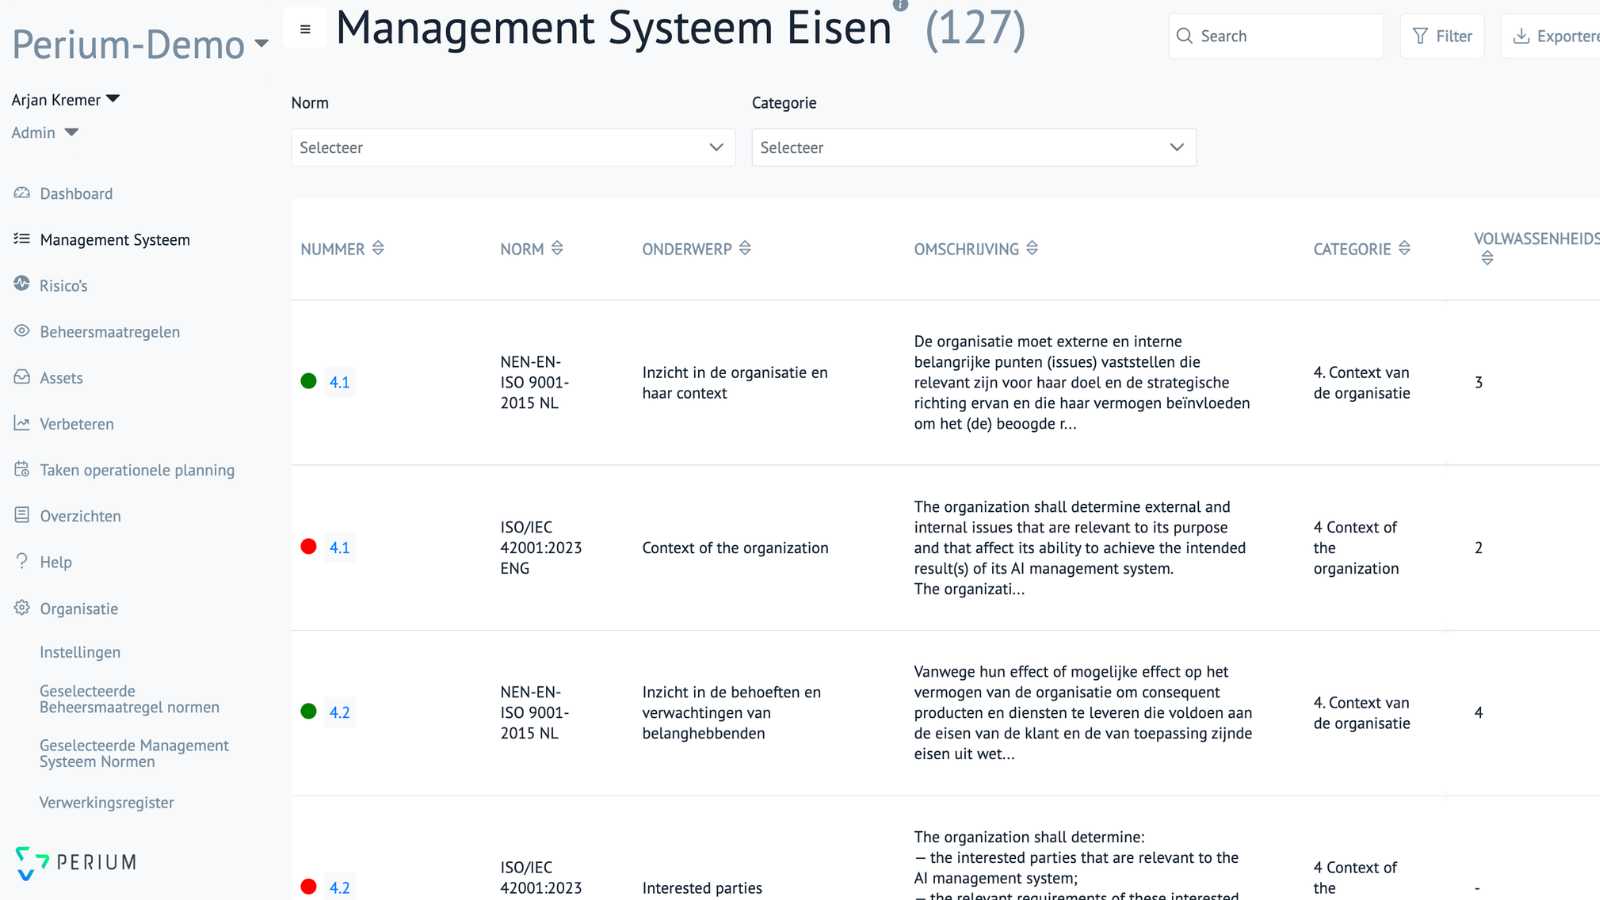
Task: Open the Categorie Selecteer dropdown
Action: pyautogui.click(x=974, y=147)
